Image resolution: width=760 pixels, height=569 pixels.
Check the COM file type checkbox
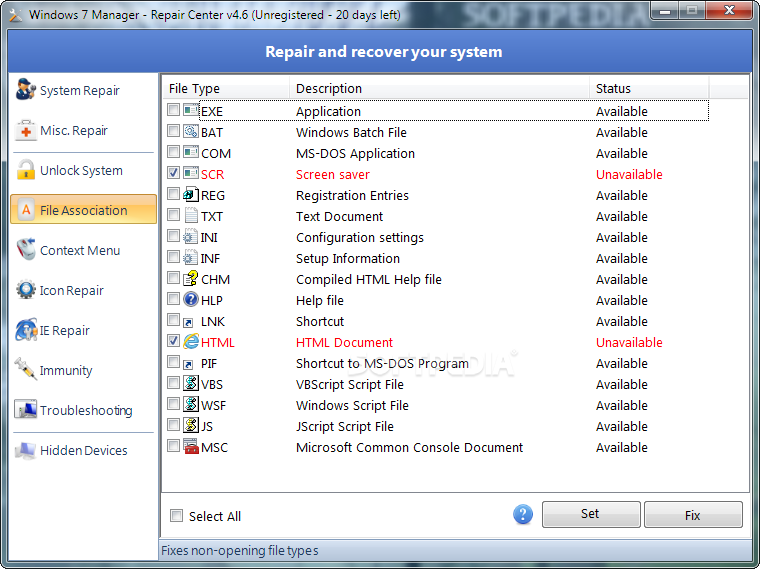173,152
